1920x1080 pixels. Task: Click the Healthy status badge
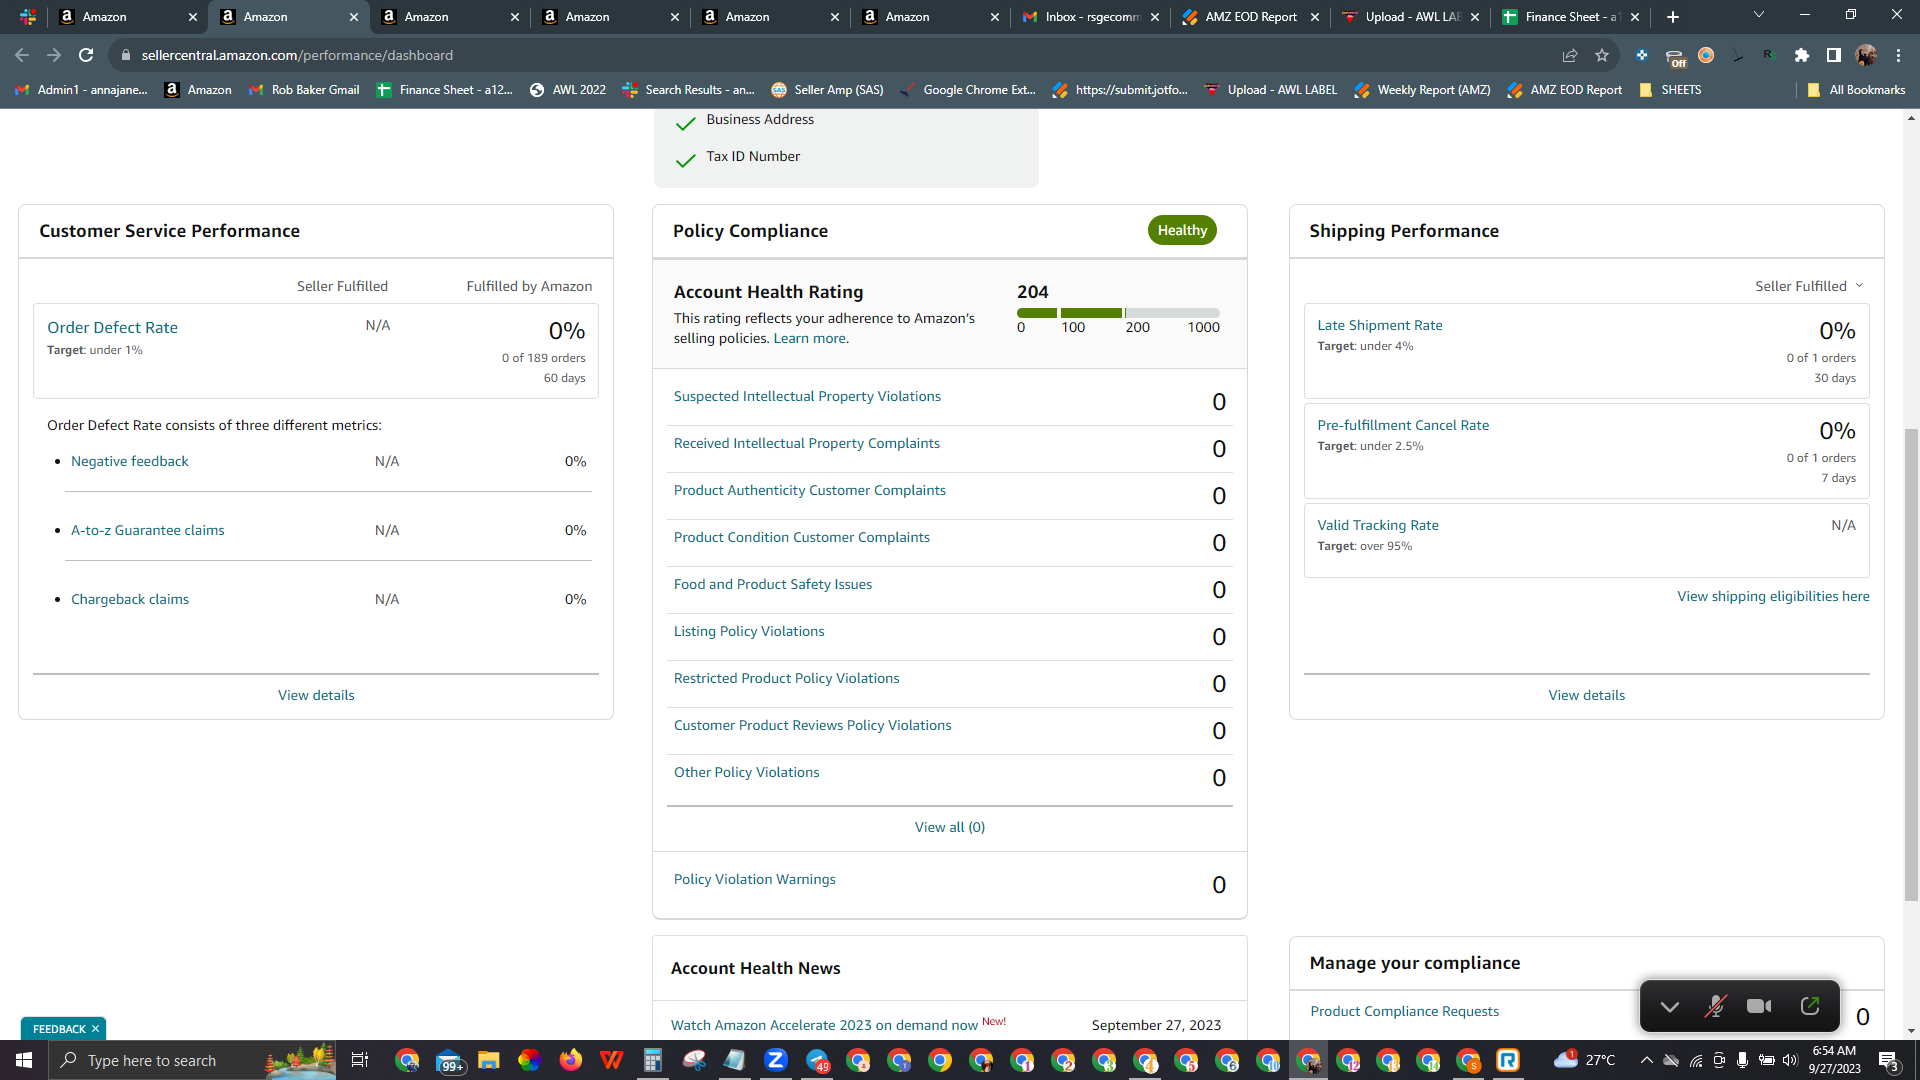[1182, 230]
